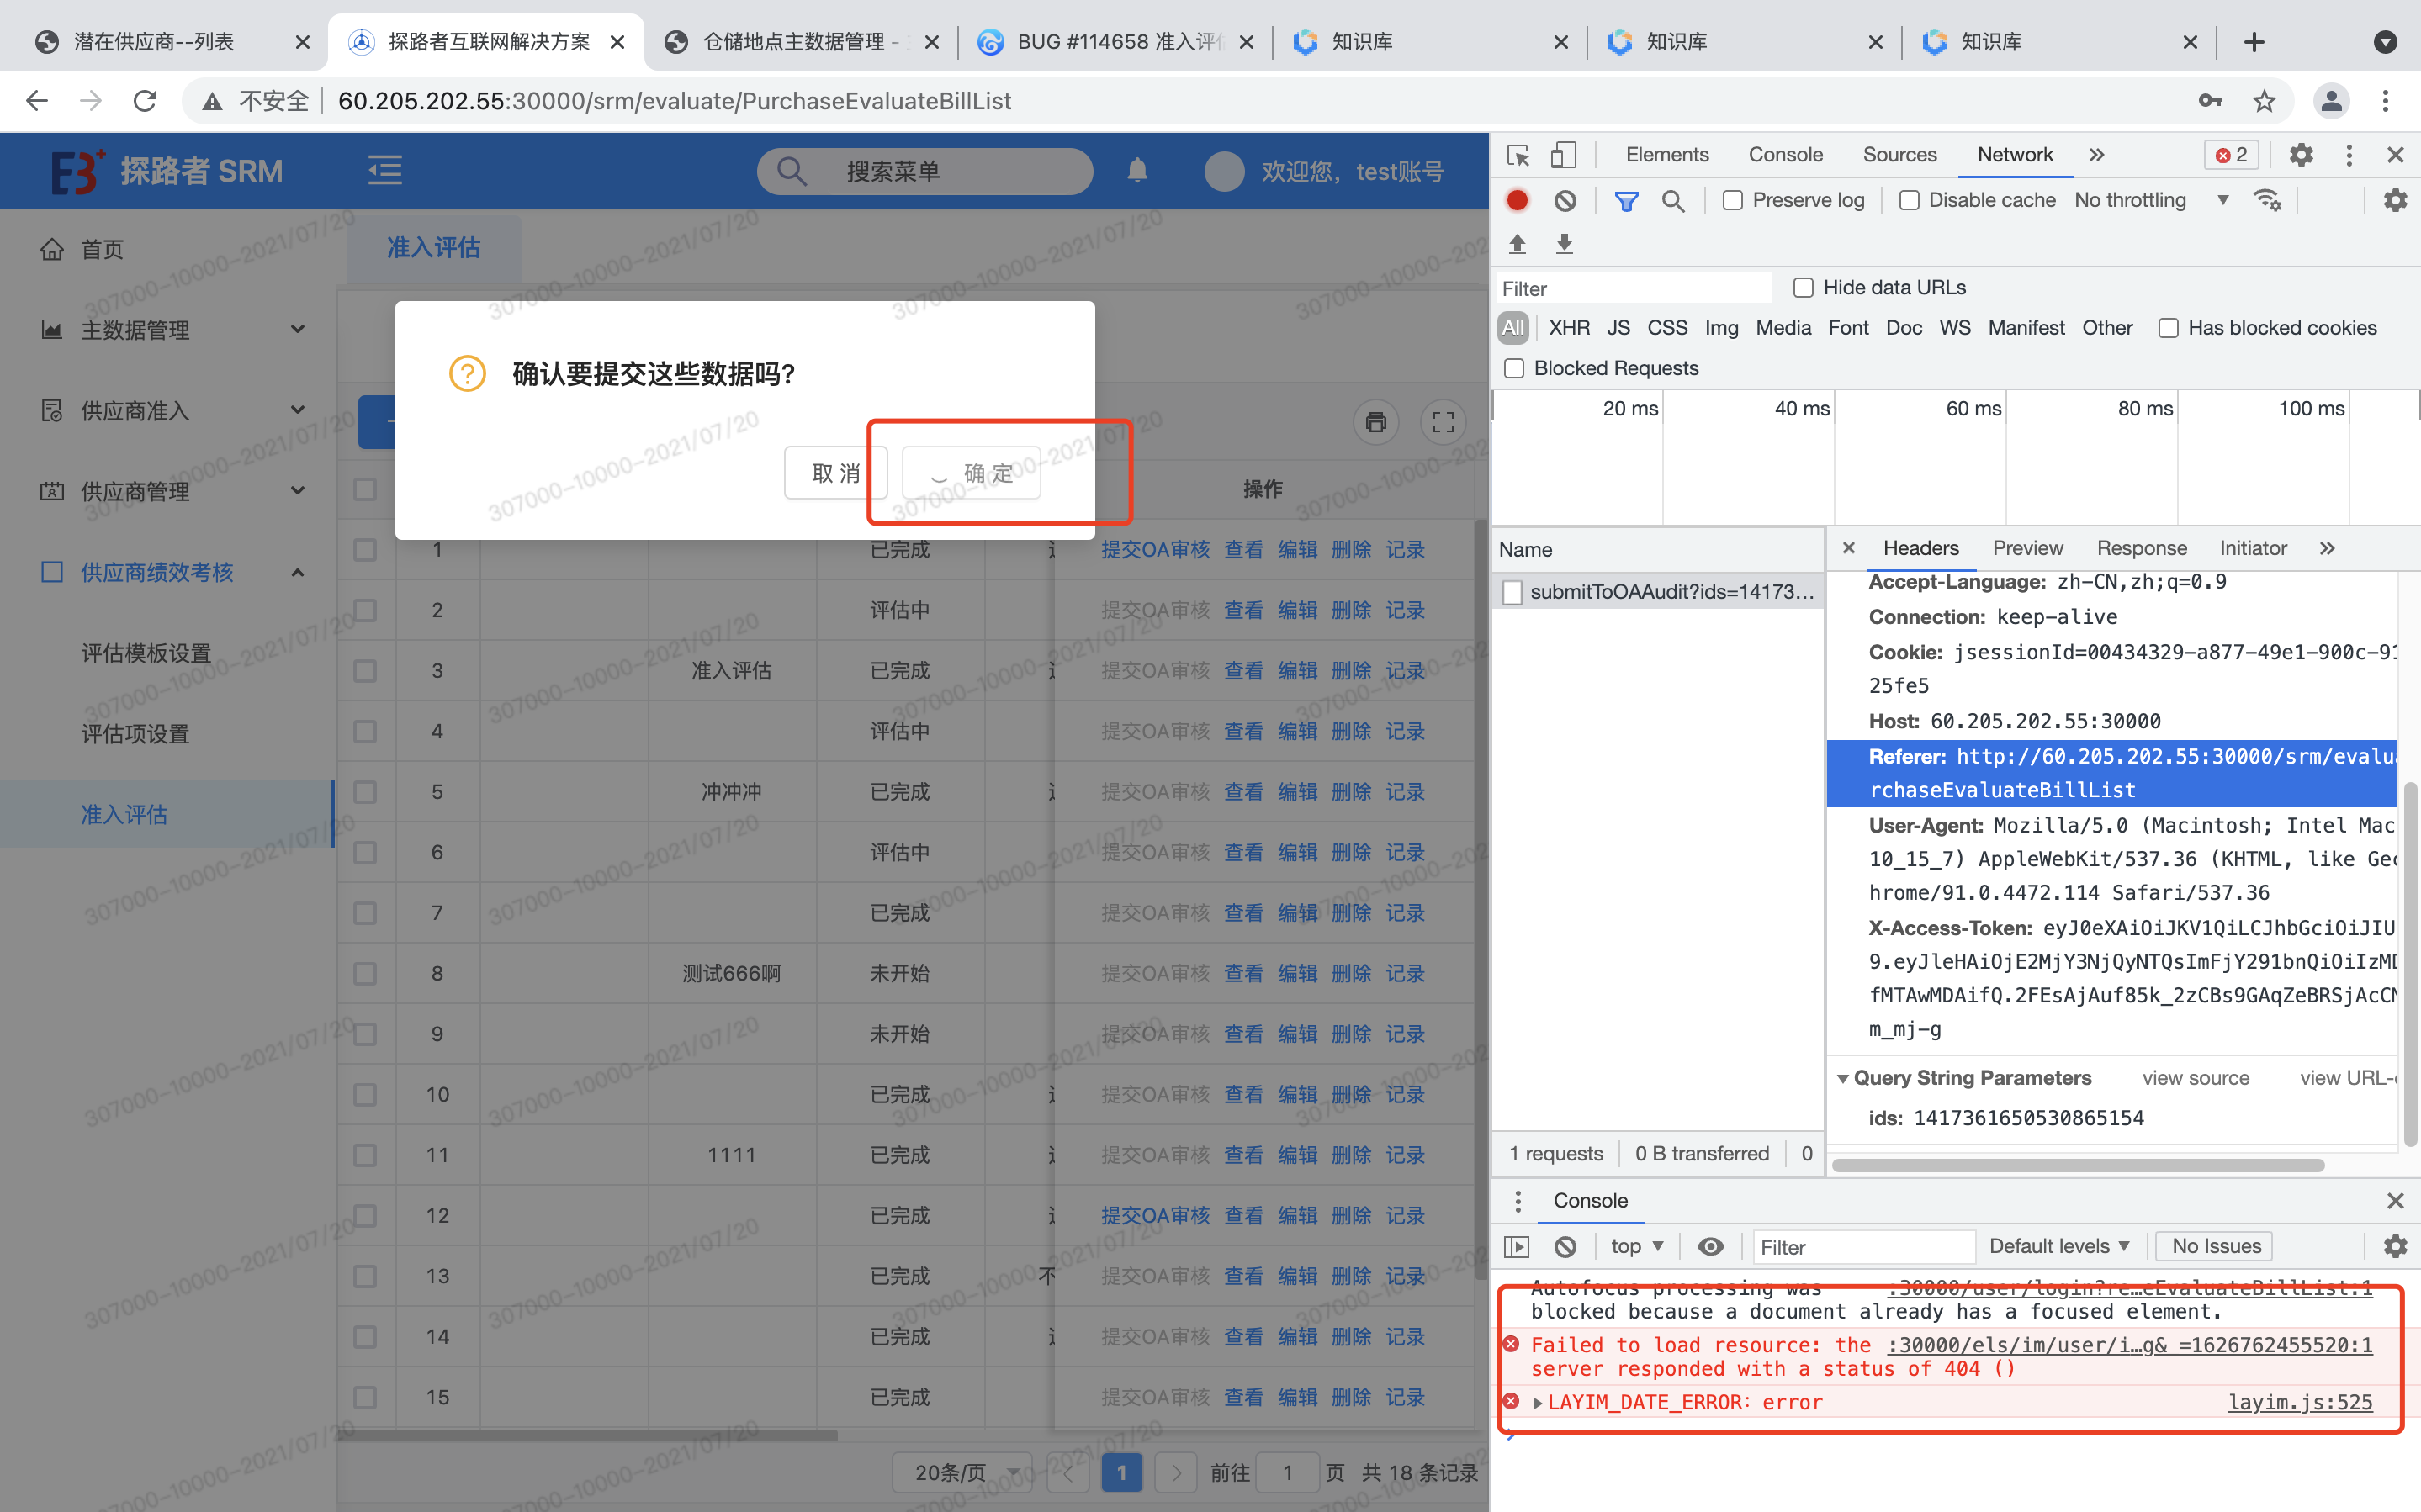Viewport: 2421px width, 1512px height.
Task: Click the inspect element picker icon
Action: pos(1518,155)
